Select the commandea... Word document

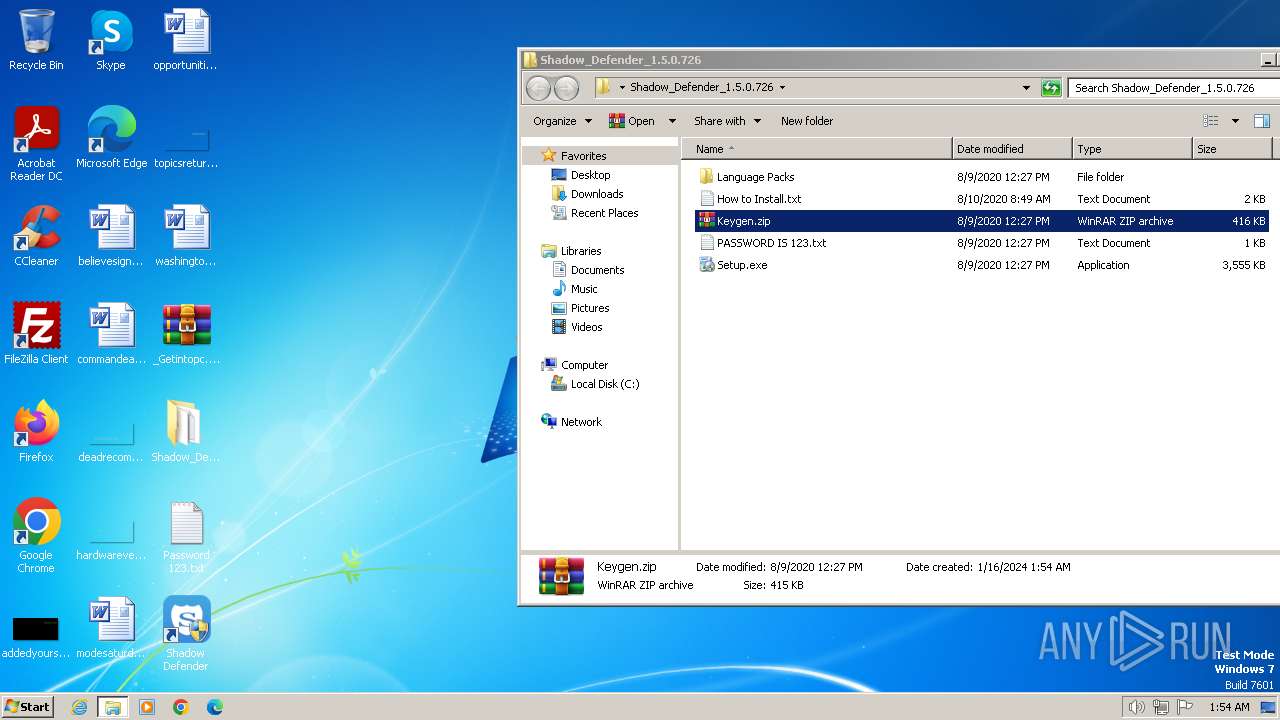click(111, 334)
